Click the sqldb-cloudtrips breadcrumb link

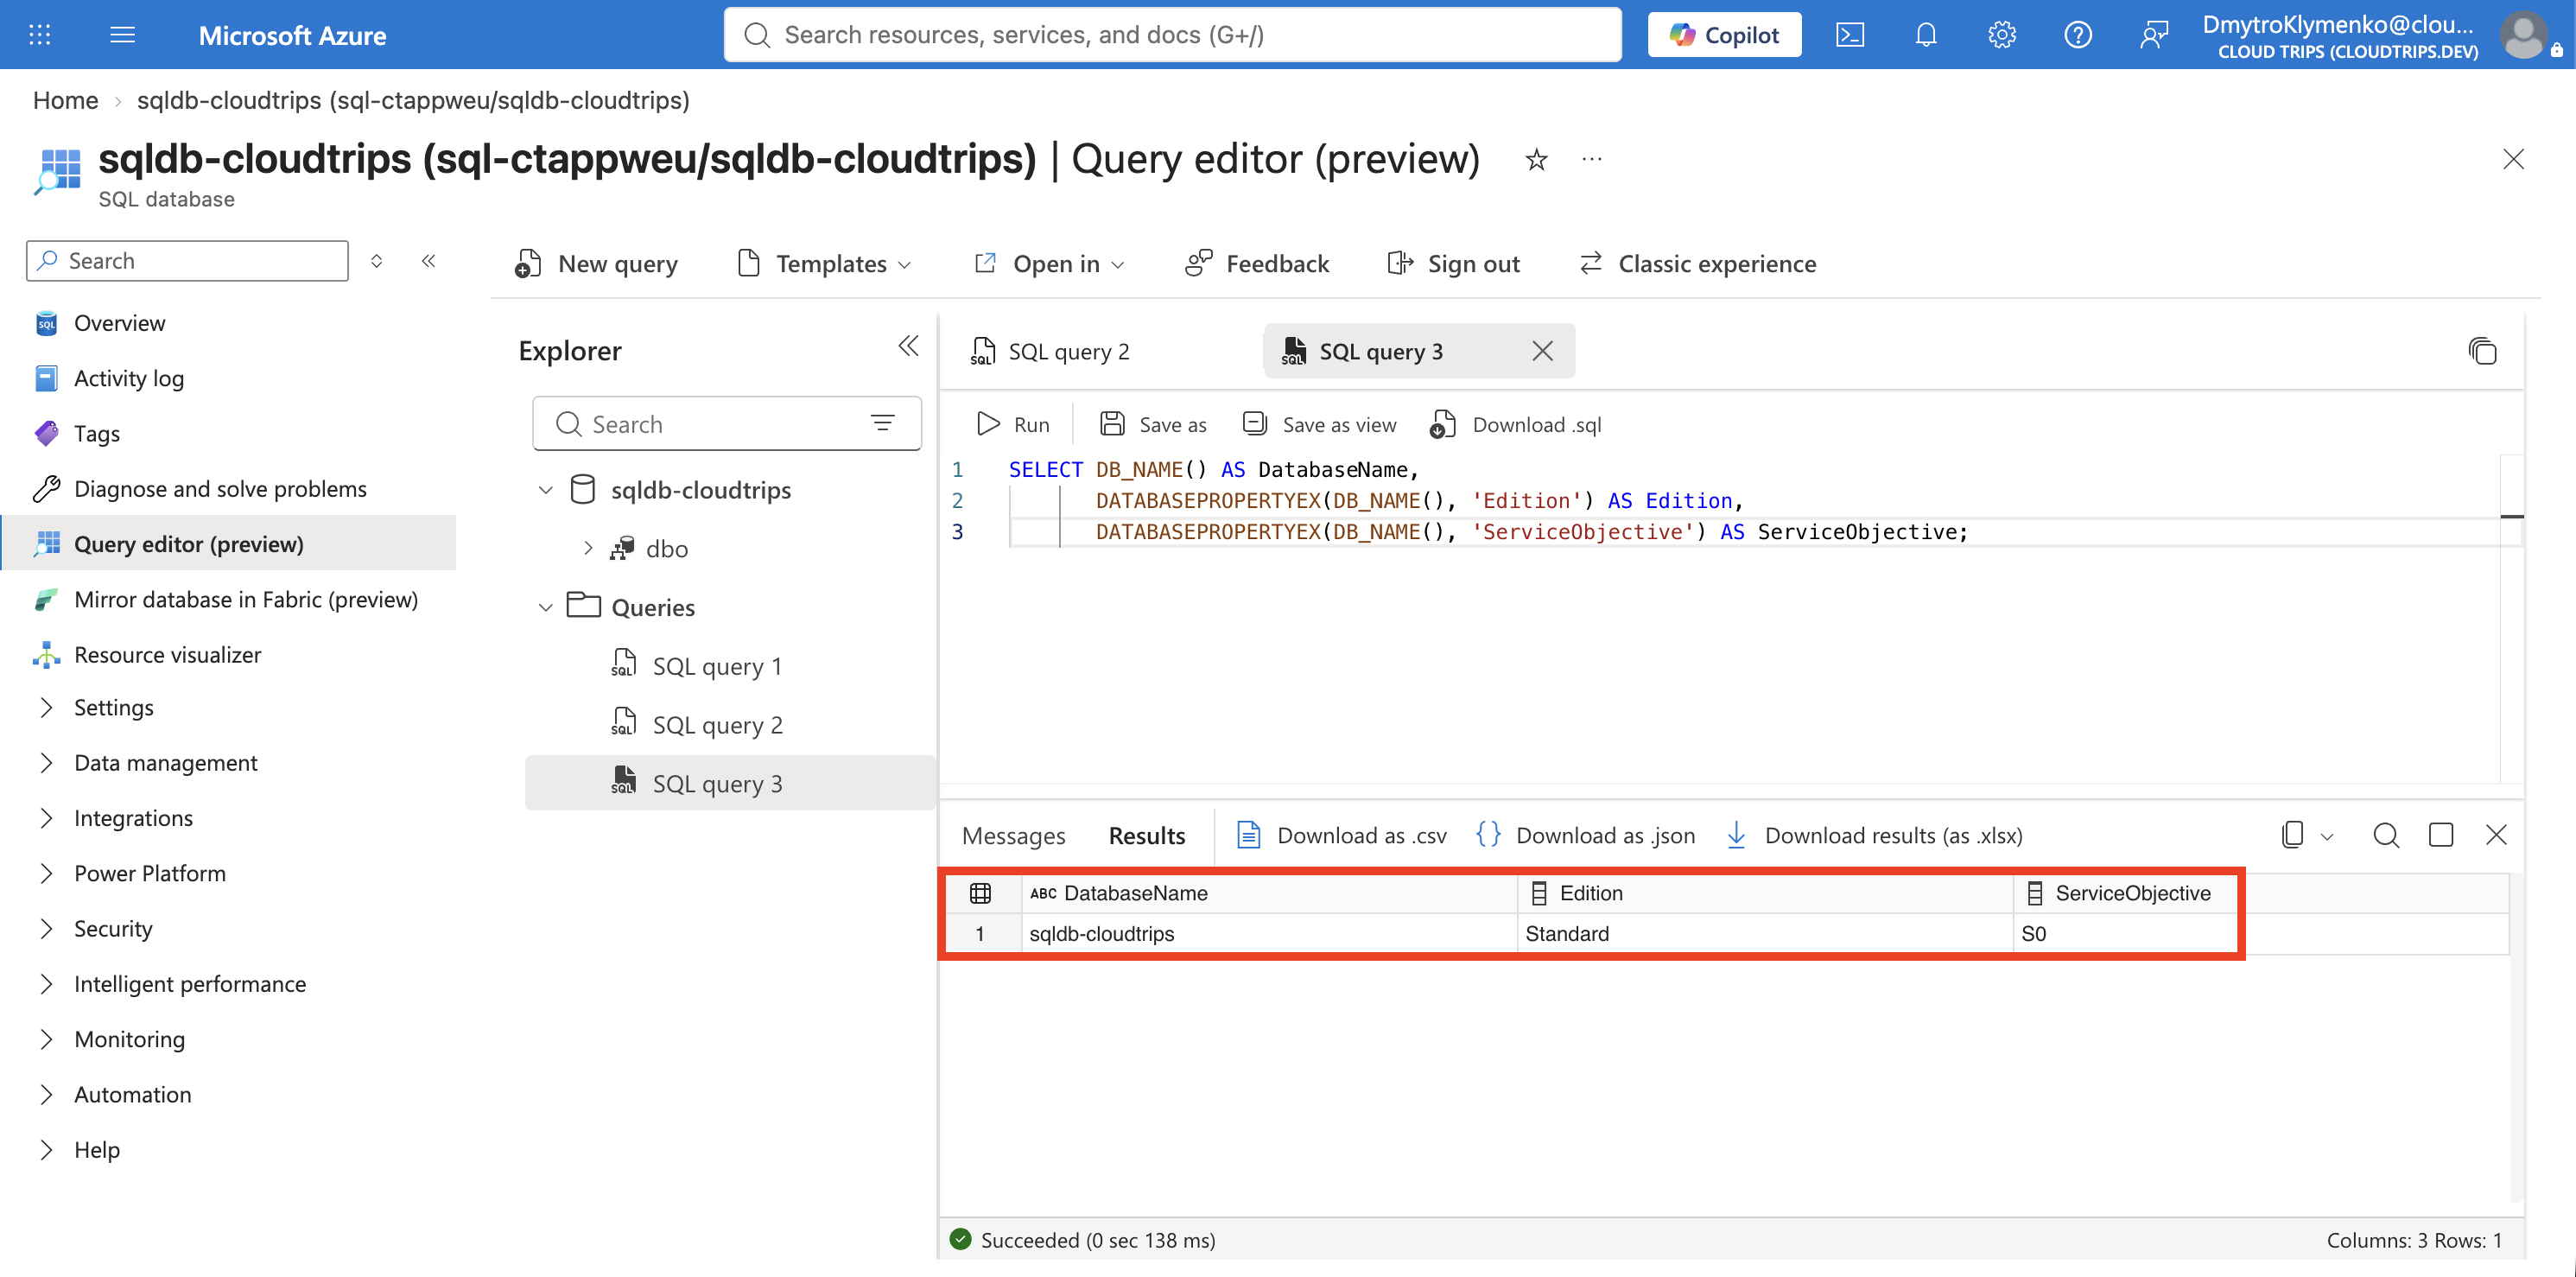coord(413,100)
